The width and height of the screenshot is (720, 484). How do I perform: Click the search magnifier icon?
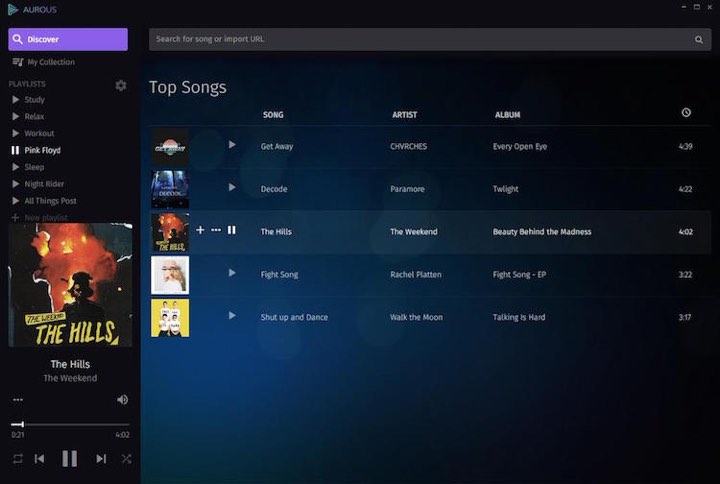point(699,40)
